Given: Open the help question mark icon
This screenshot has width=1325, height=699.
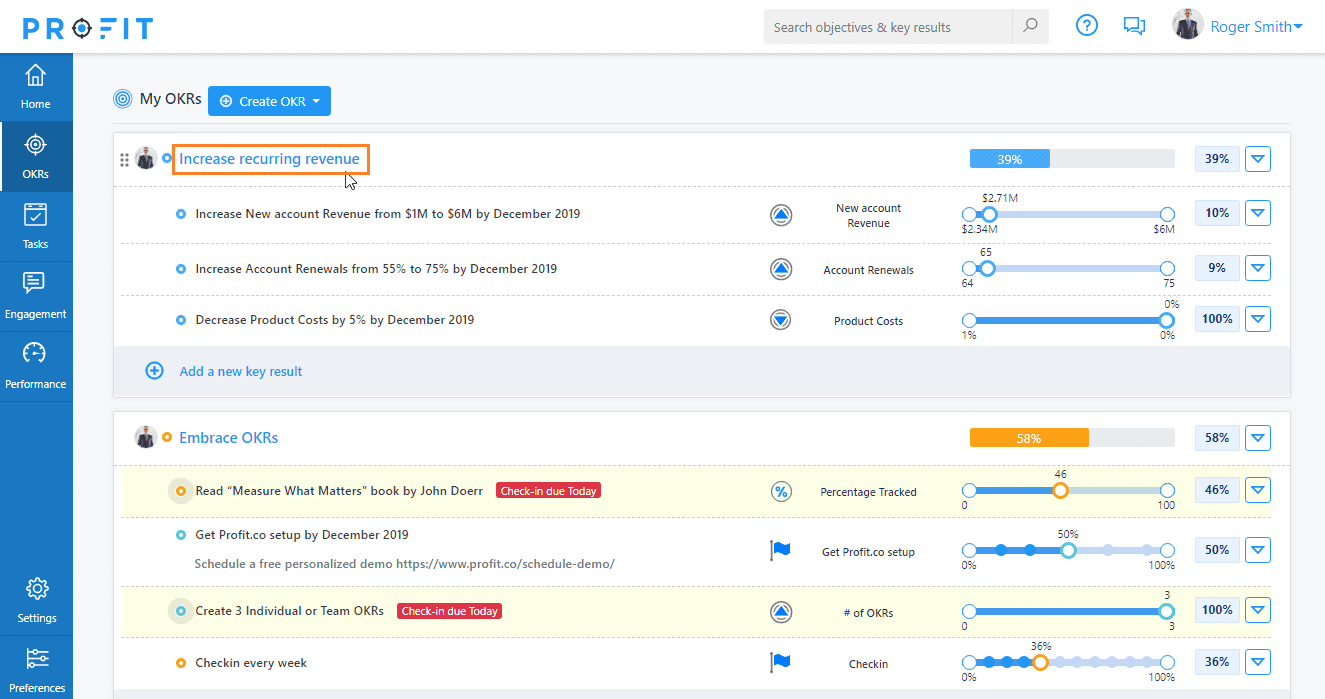Looking at the screenshot, I should (x=1087, y=26).
